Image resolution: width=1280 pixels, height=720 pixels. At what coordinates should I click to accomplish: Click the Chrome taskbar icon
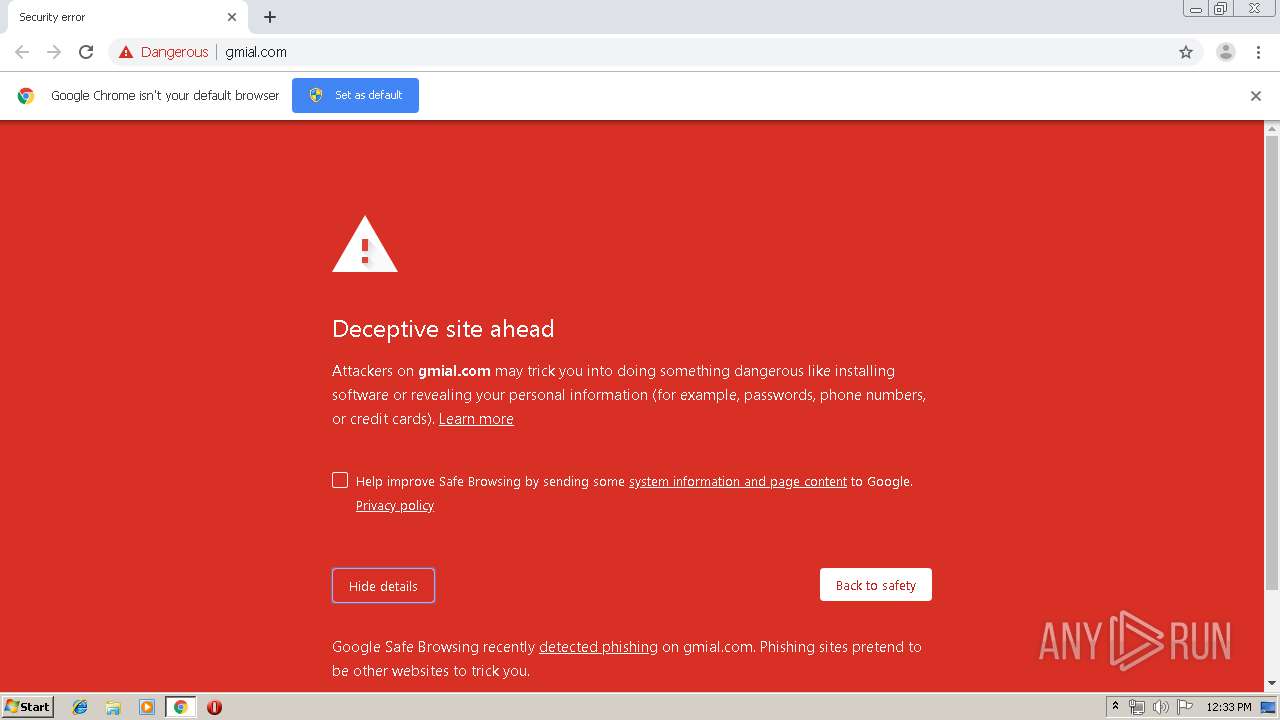181,707
